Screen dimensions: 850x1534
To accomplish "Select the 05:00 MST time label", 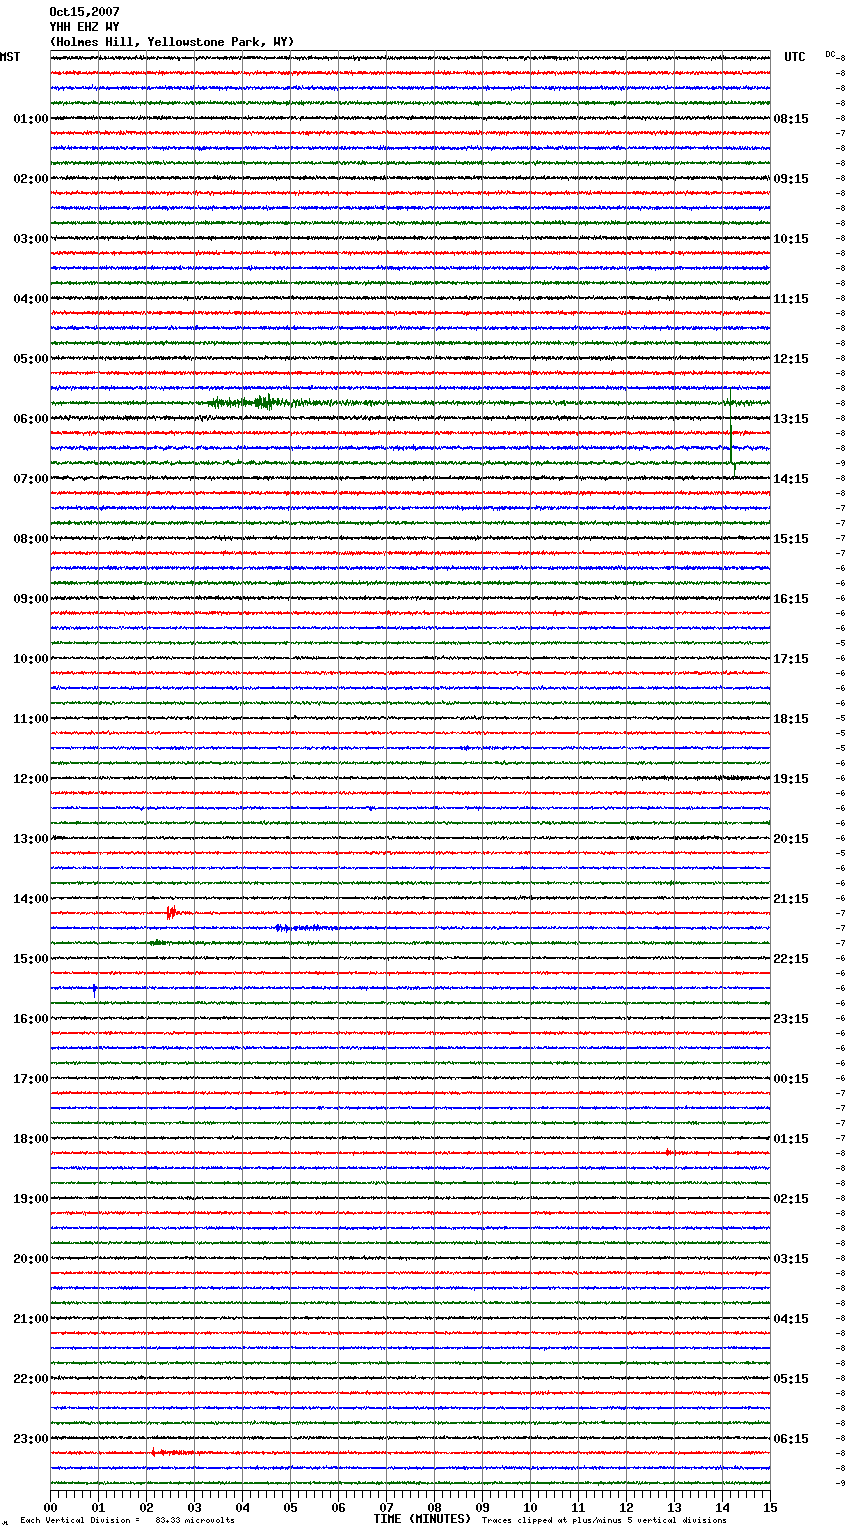I will (31, 359).
